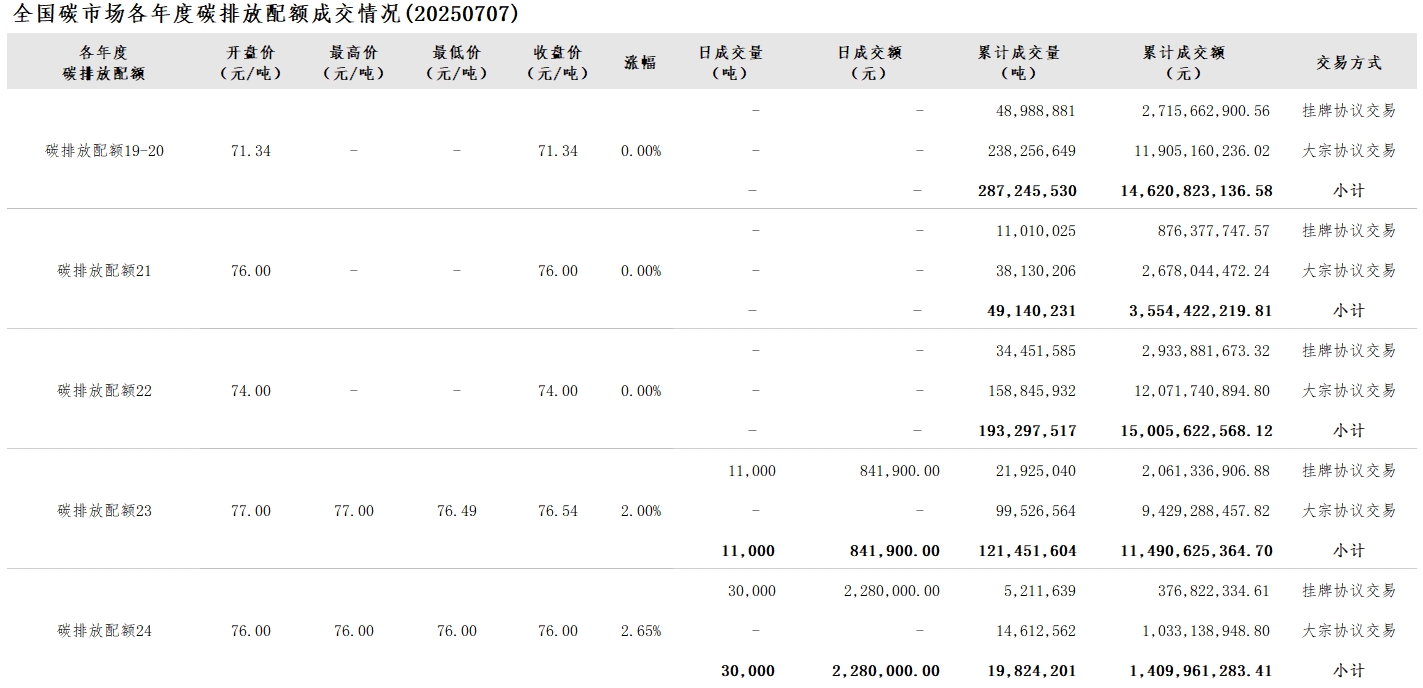The width and height of the screenshot is (1423, 688).
Task: Select the 开盘价 column header
Action: point(250,62)
